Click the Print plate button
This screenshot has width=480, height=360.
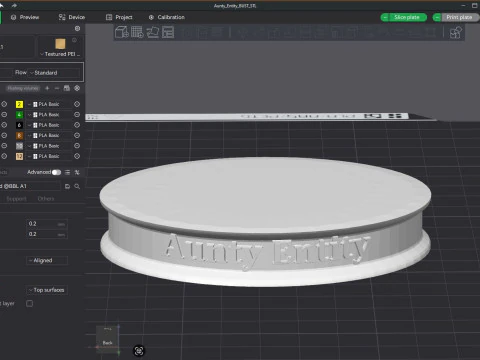[x=460, y=17]
